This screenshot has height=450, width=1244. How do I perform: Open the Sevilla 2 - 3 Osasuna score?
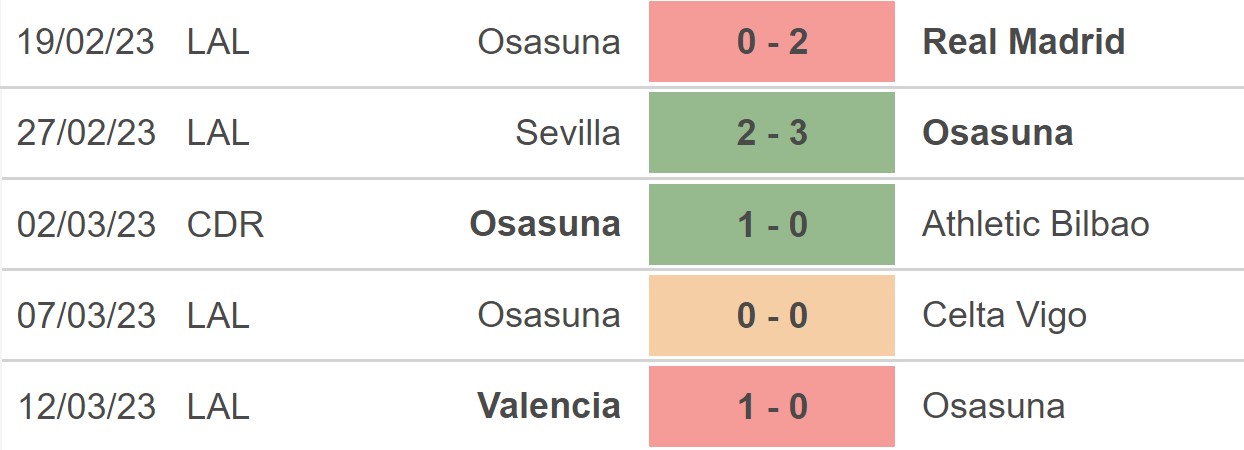[772, 133]
